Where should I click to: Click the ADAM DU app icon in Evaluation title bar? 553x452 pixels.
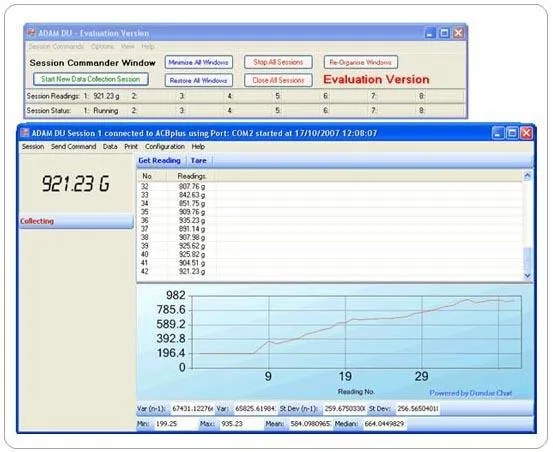point(31,33)
